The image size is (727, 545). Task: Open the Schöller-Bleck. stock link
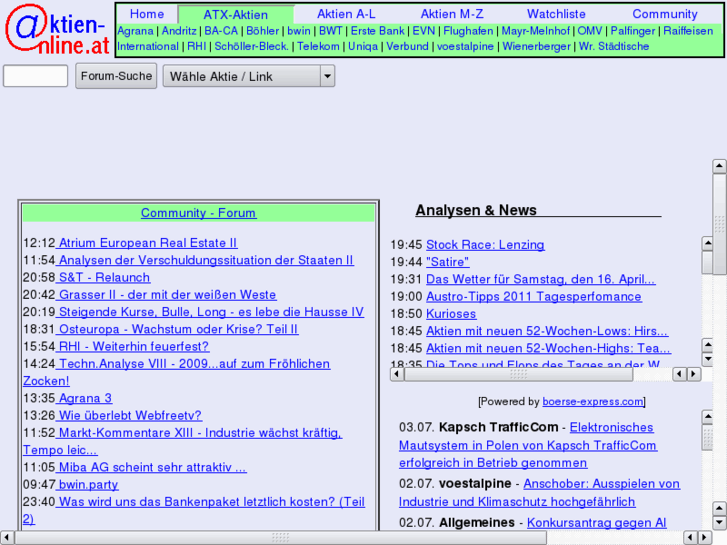point(251,46)
